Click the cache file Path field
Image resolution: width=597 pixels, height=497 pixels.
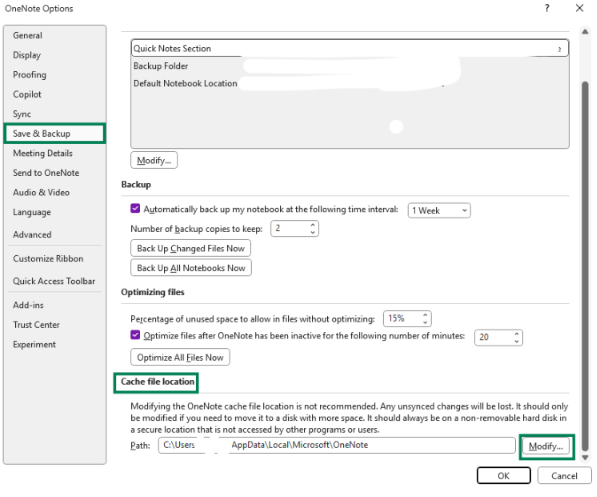click(337, 445)
